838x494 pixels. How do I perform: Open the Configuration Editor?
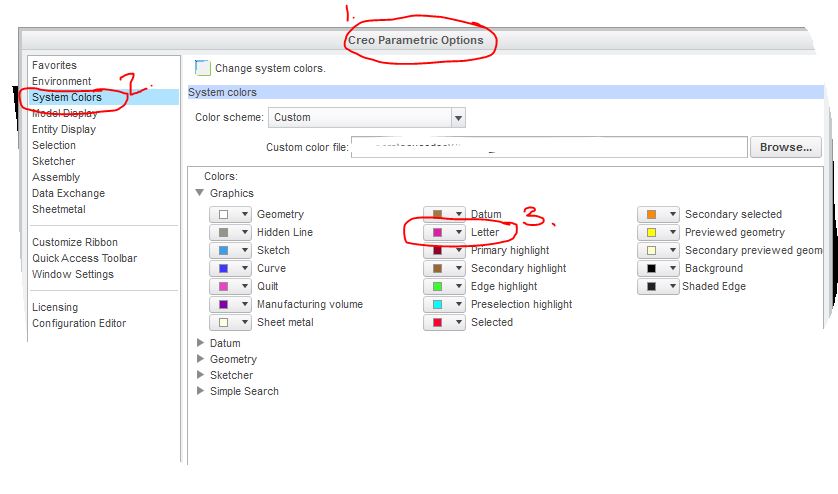(x=79, y=323)
